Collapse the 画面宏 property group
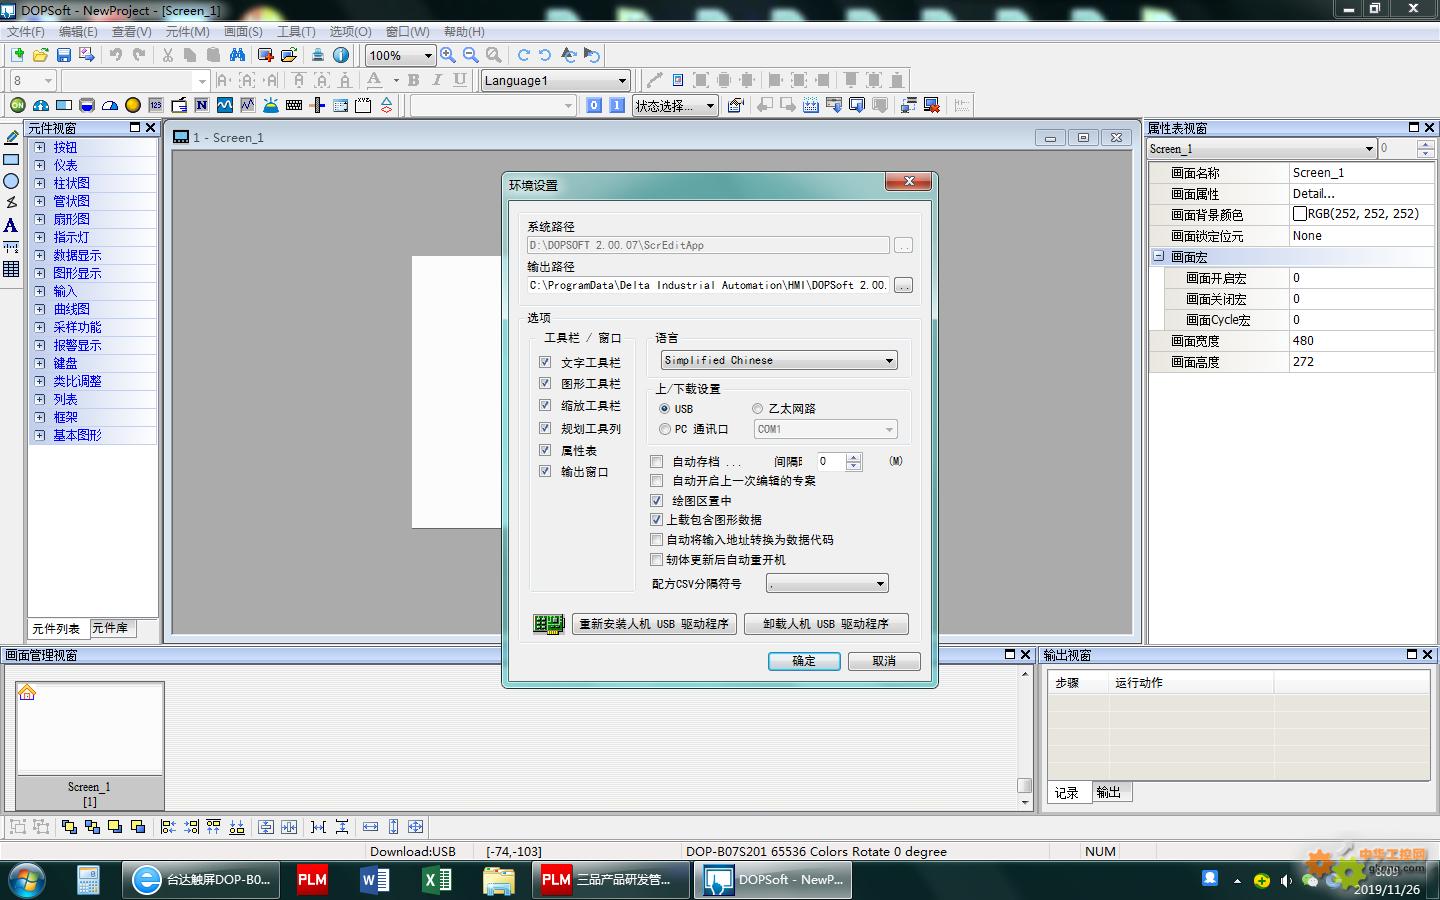The height and width of the screenshot is (900, 1440). (1159, 256)
